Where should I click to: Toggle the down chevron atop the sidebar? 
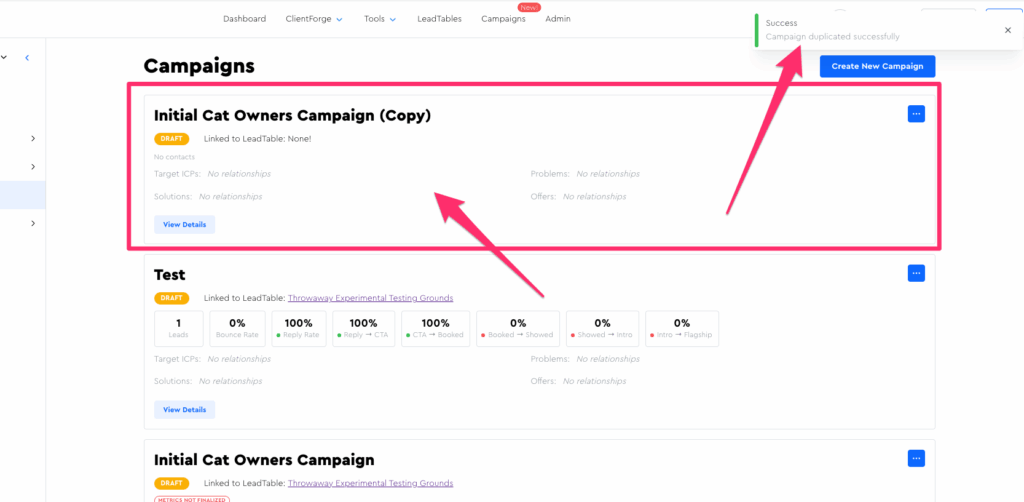(4, 58)
